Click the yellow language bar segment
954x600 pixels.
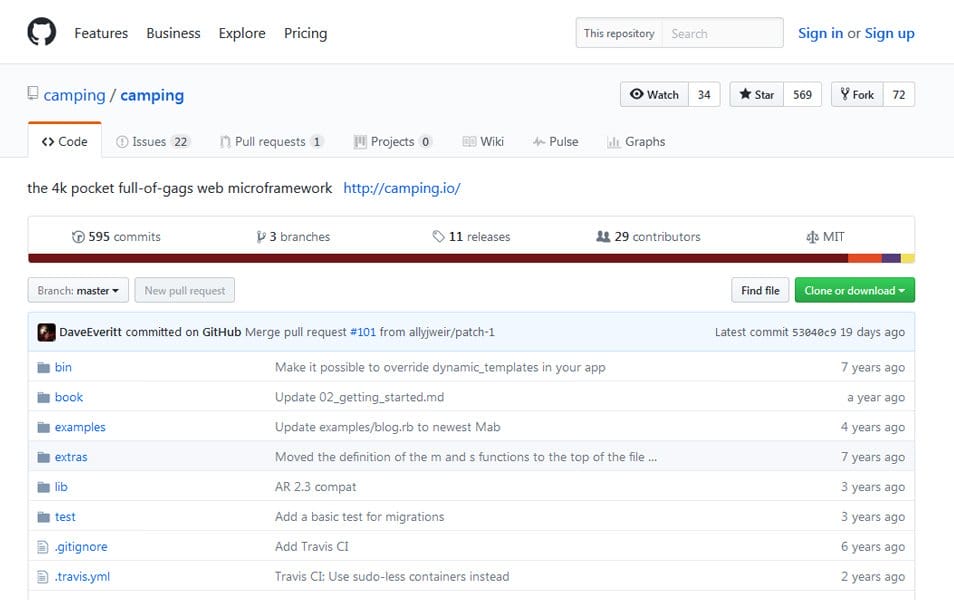point(908,258)
